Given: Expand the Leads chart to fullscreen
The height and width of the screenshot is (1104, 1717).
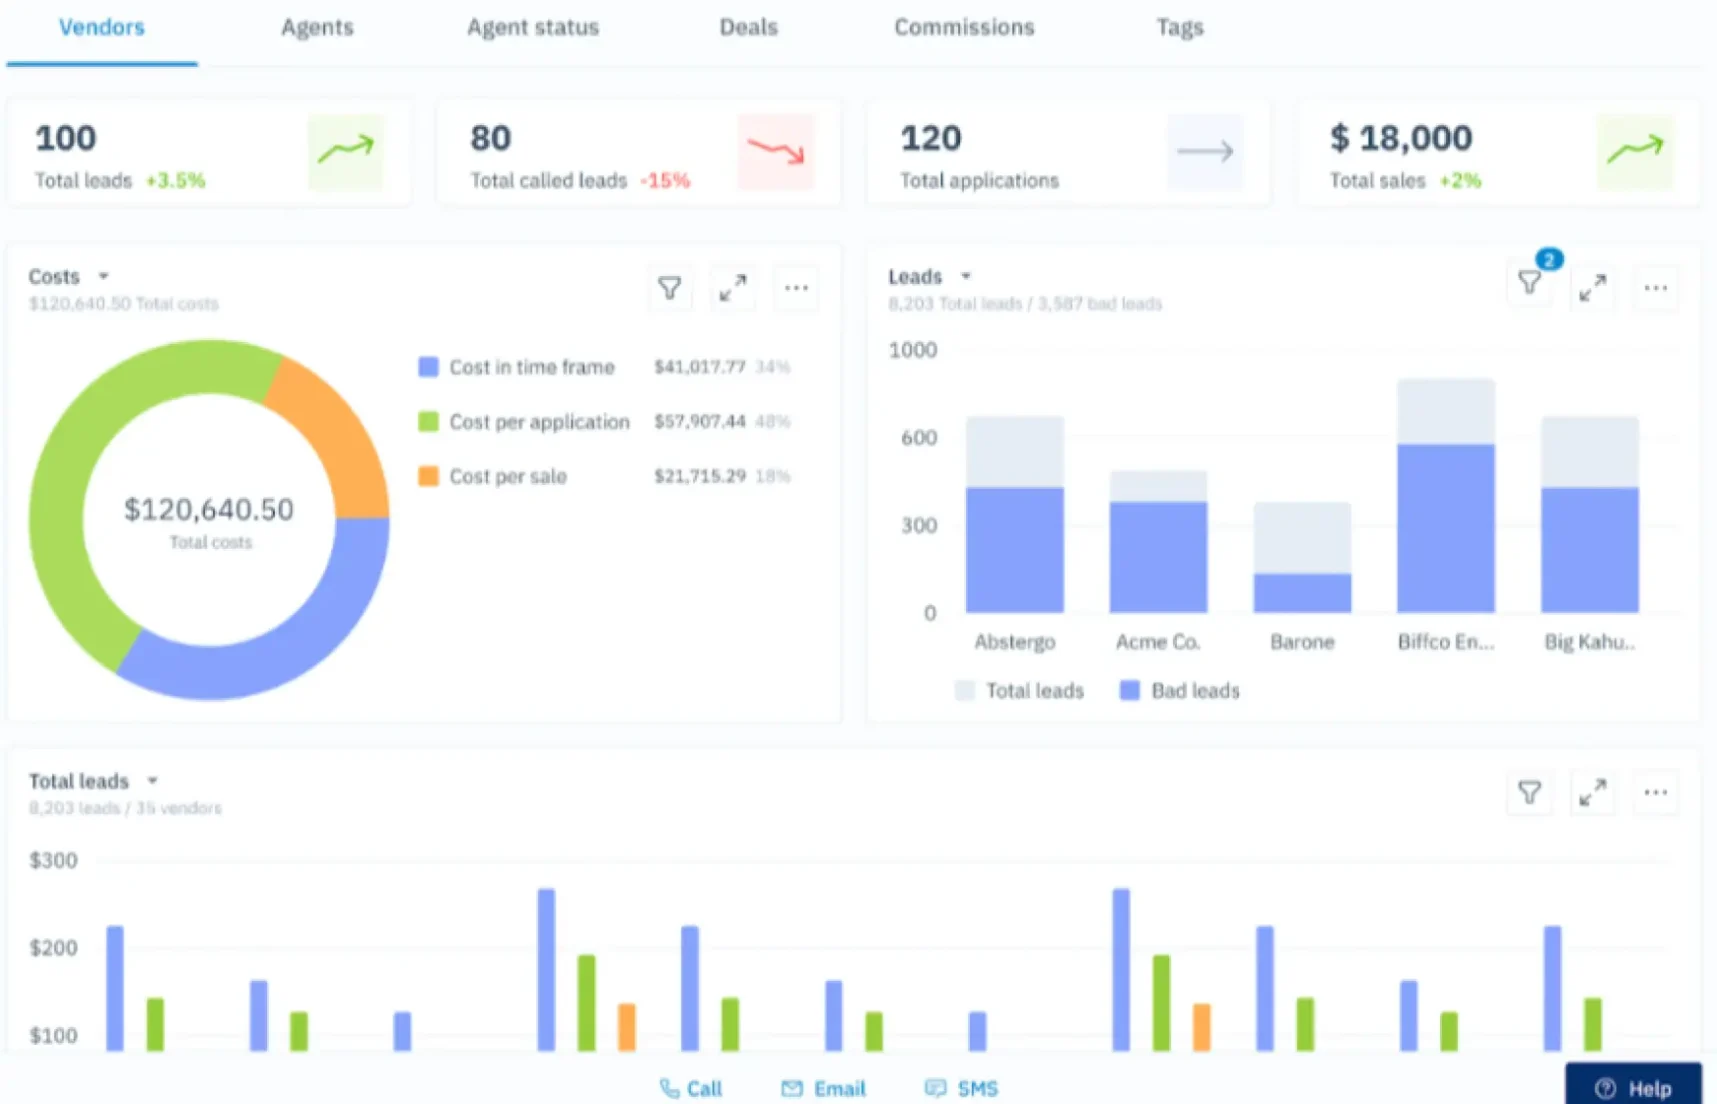Looking at the screenshot, I should (1593, 288).
